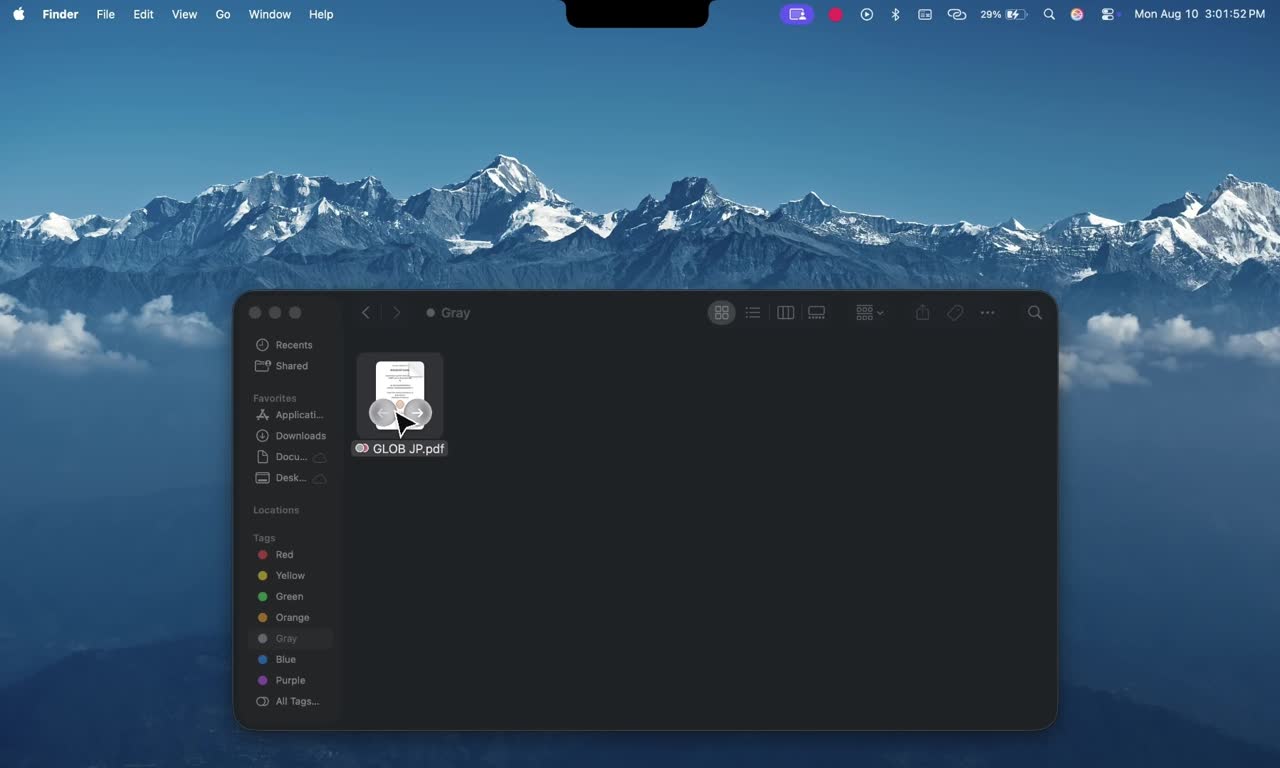Select the GLOB JP.pdf file name
The height and width of the screenshot is (768, 1280).
(408, 449)
